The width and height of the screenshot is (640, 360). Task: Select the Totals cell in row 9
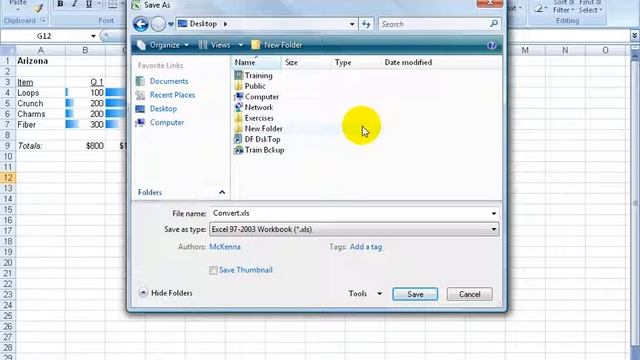[x=40, y=146]
